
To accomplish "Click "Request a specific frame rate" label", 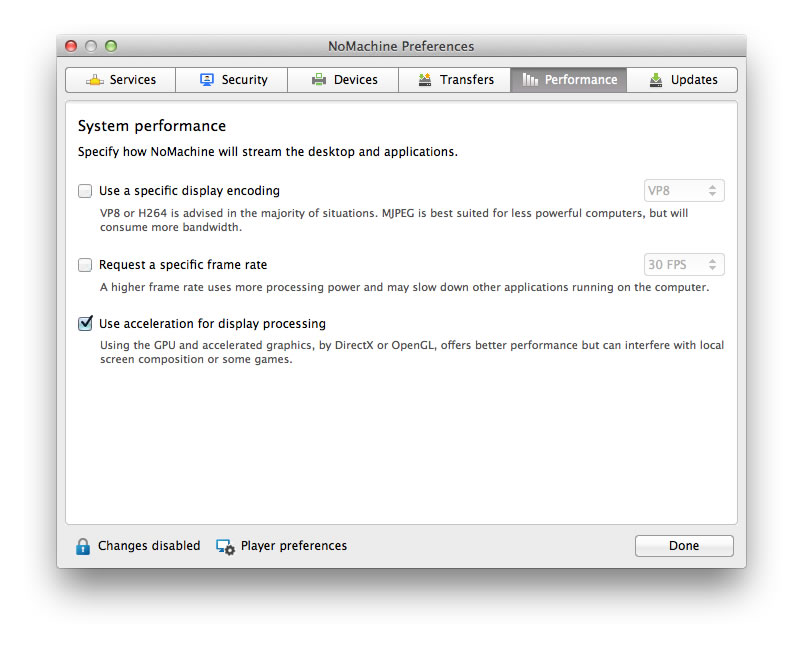I will pyautogui.click(x=183, y=265).
